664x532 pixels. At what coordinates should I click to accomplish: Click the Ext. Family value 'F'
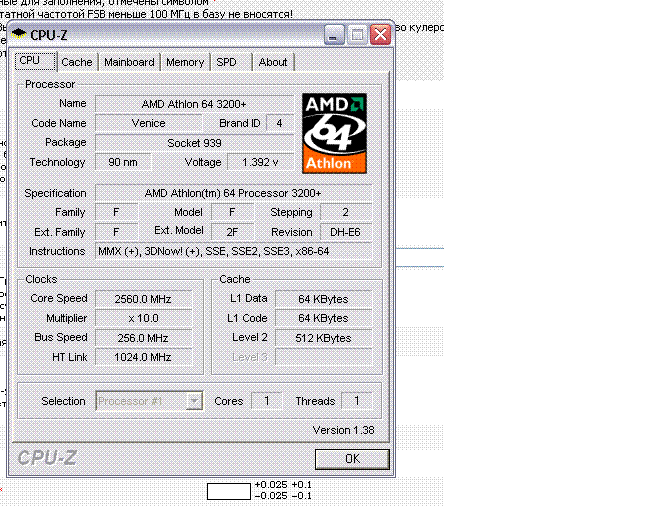(x=116, y=232)
